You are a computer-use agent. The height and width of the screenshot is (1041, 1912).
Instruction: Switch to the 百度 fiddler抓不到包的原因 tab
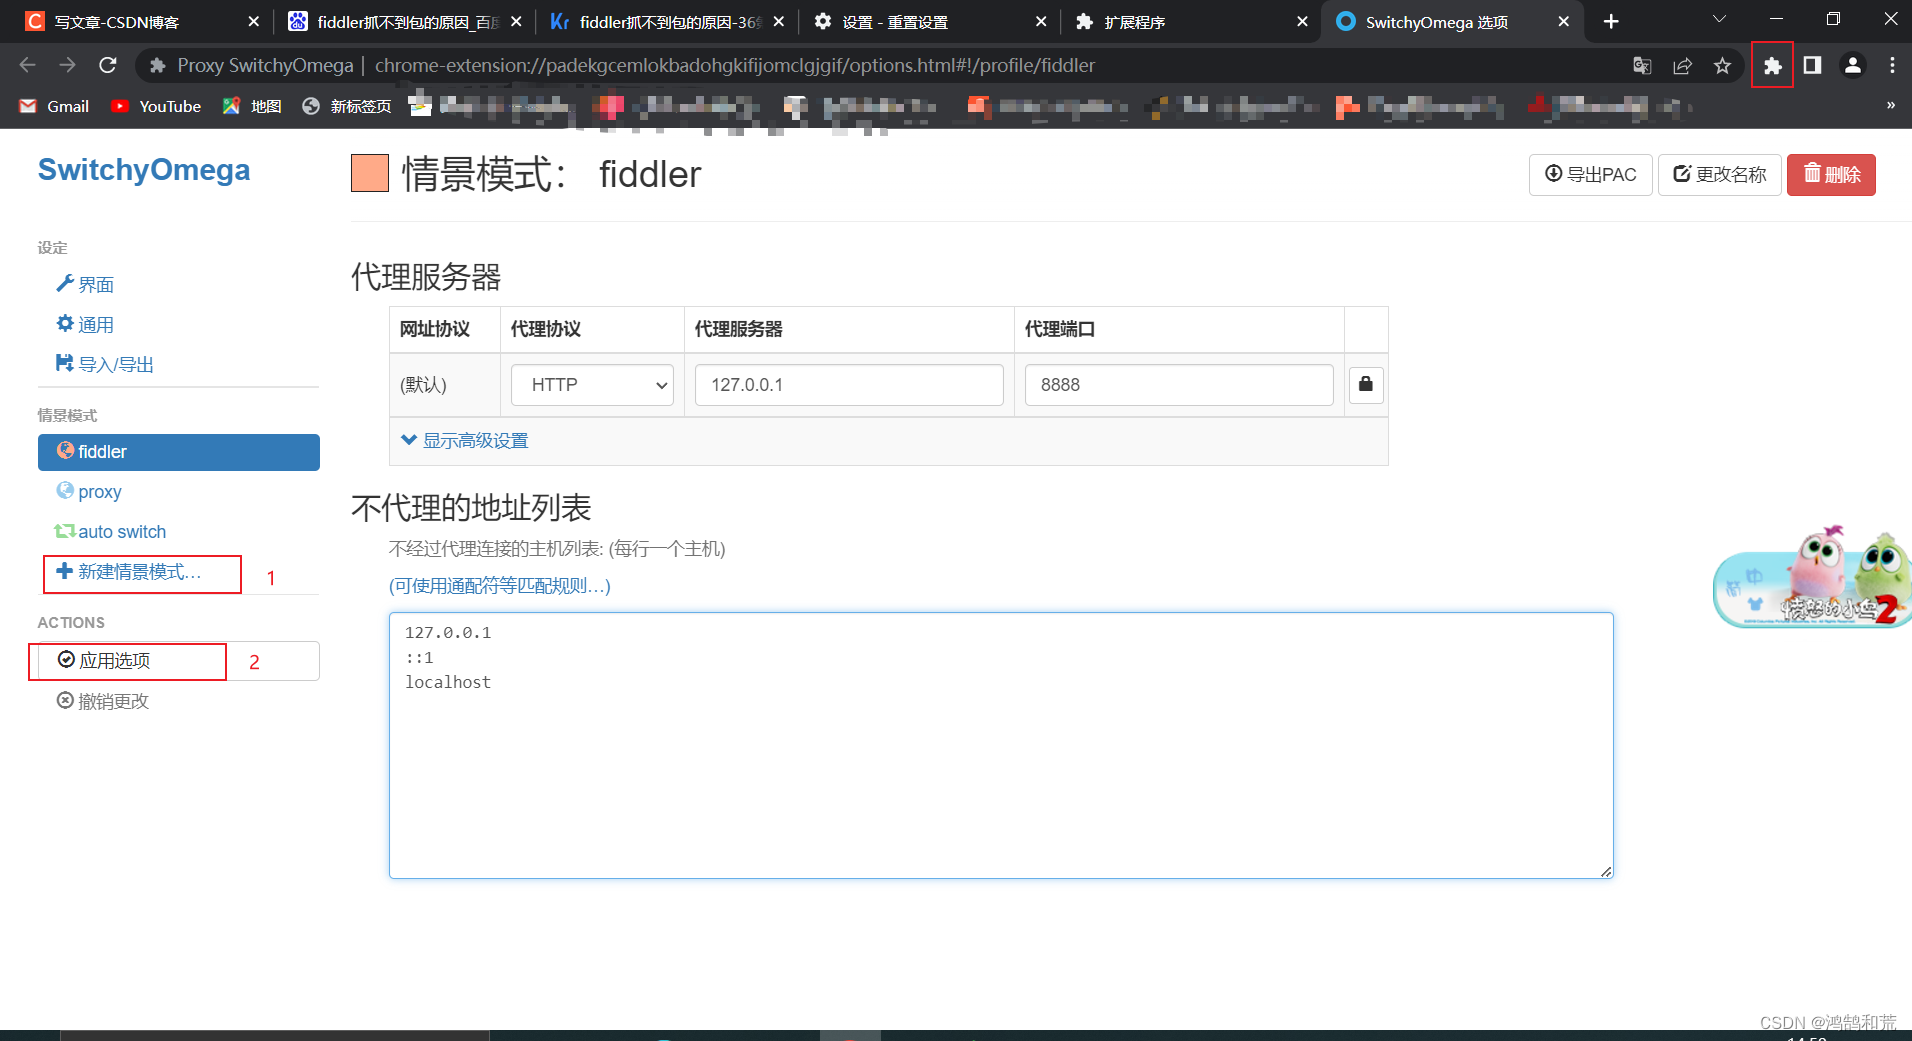pyautogui.click(x=405, y=22)
